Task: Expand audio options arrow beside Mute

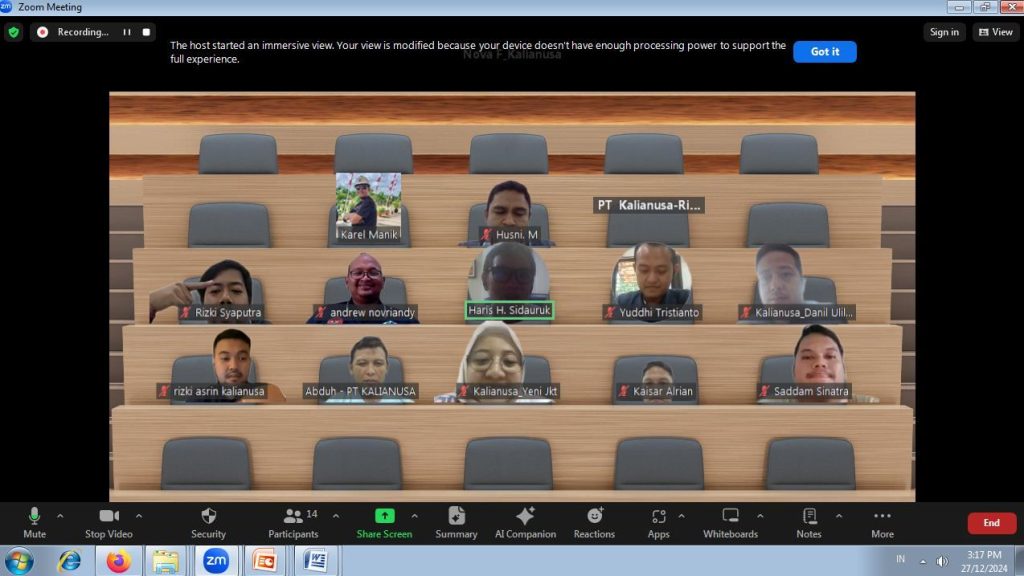Action: tap(60, 516)
